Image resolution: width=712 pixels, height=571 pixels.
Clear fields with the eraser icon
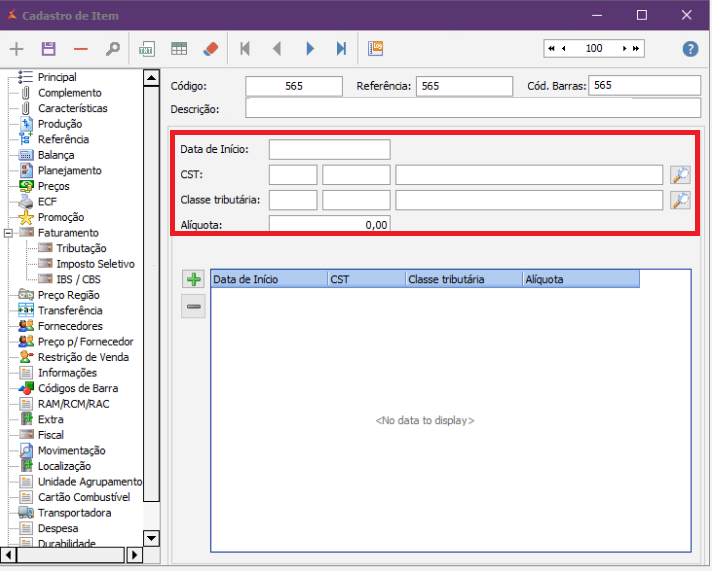pos(211,49)
